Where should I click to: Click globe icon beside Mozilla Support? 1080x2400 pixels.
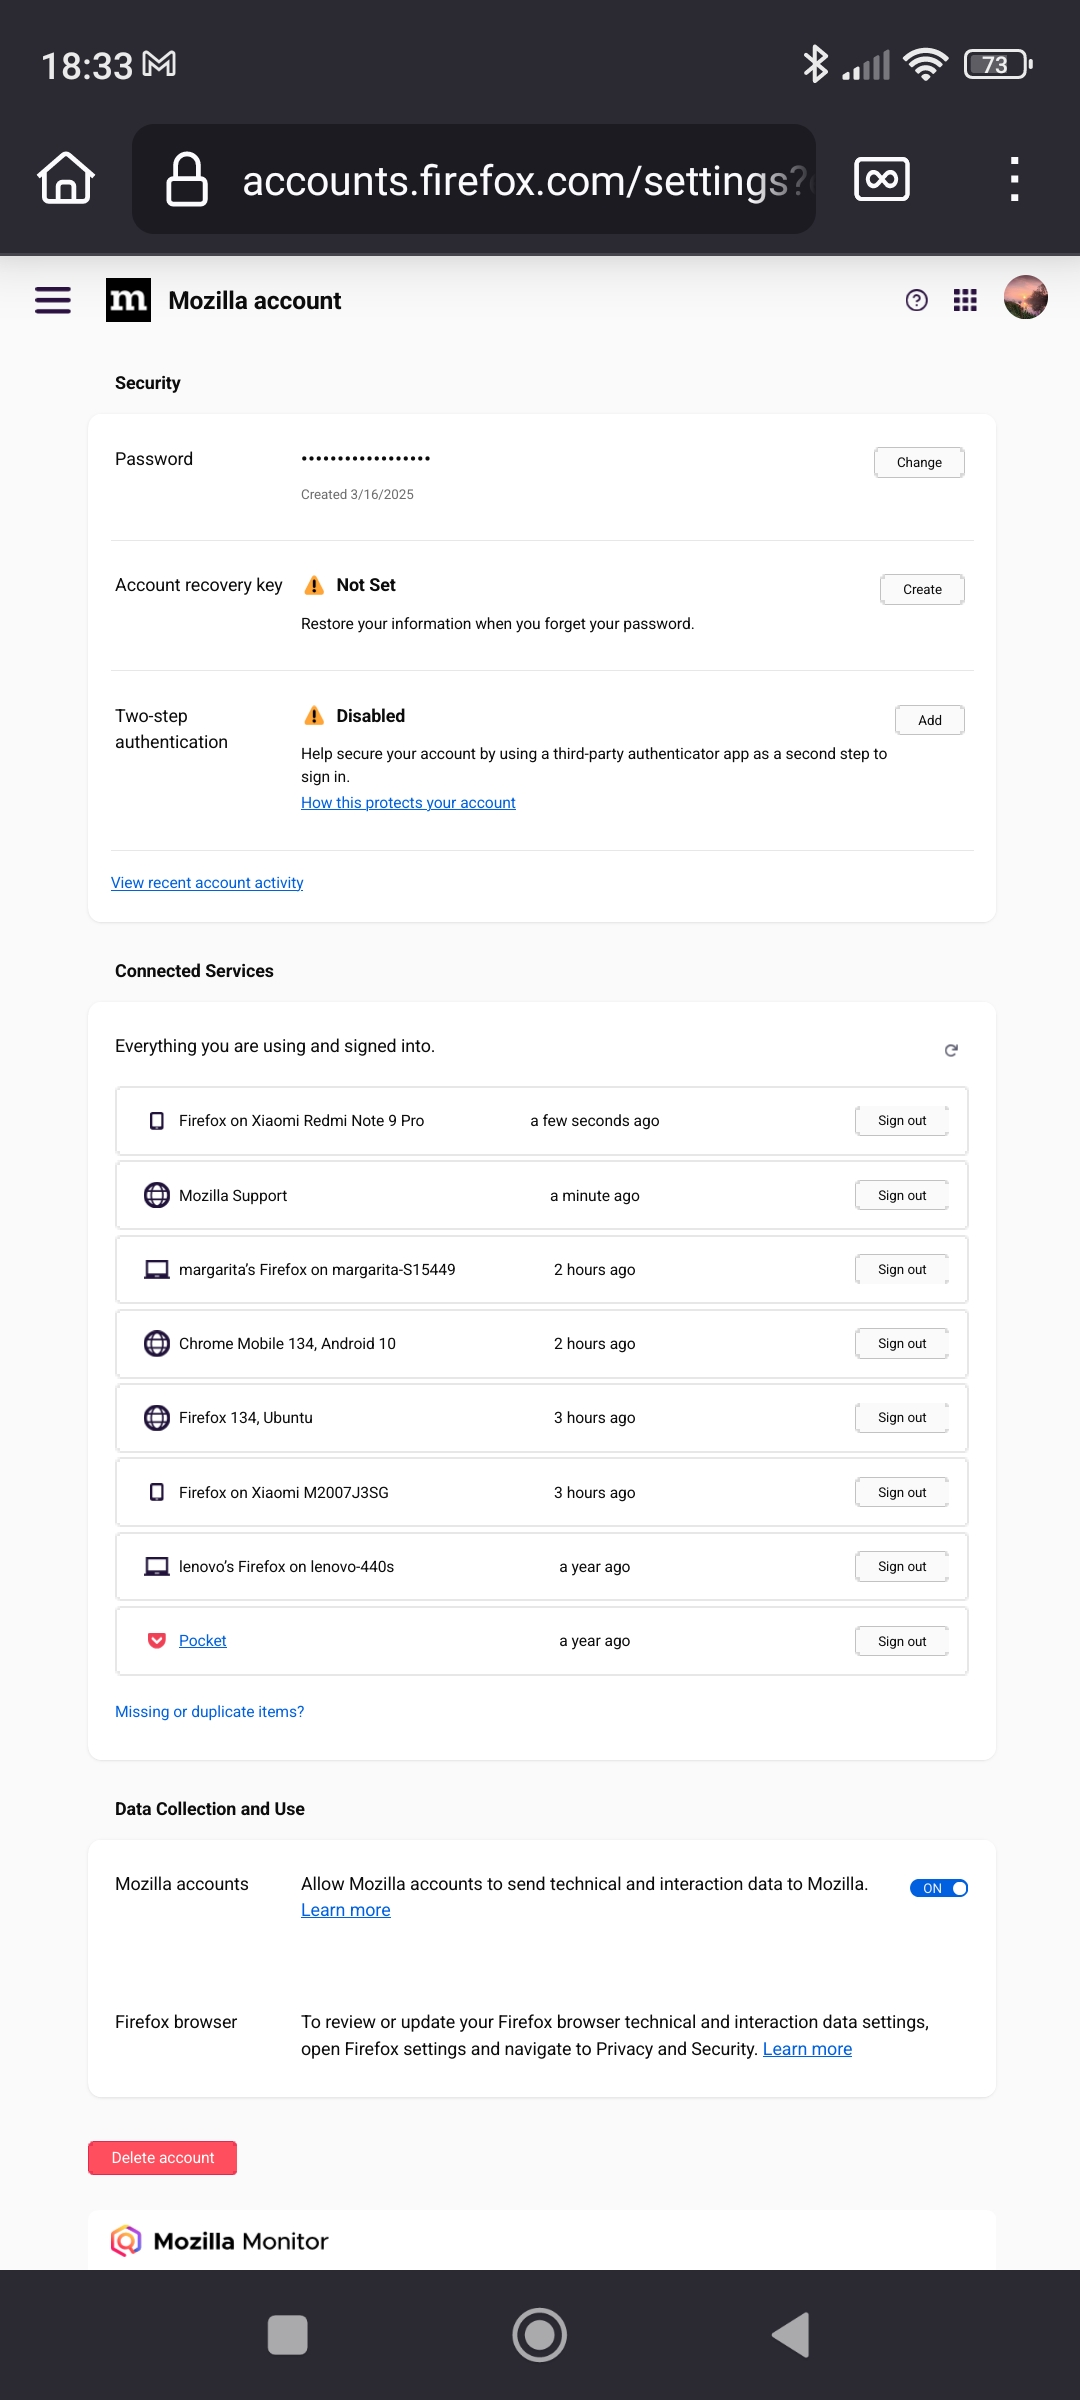(157, 1195)
